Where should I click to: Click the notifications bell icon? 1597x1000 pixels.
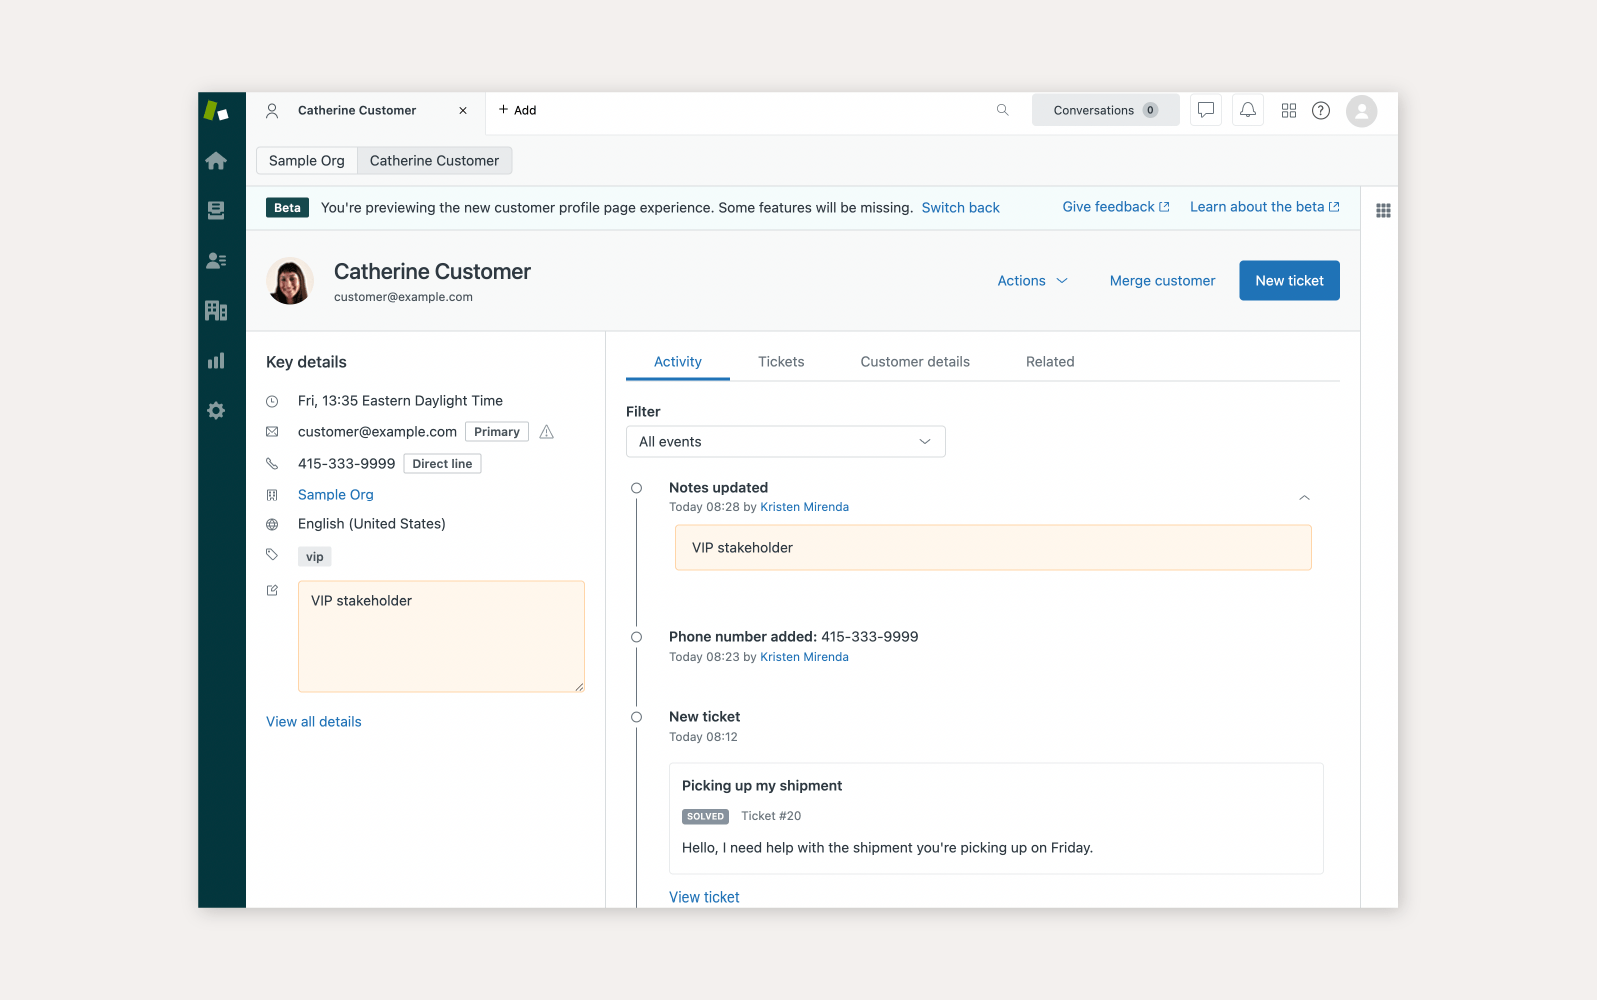point(1248,110)
